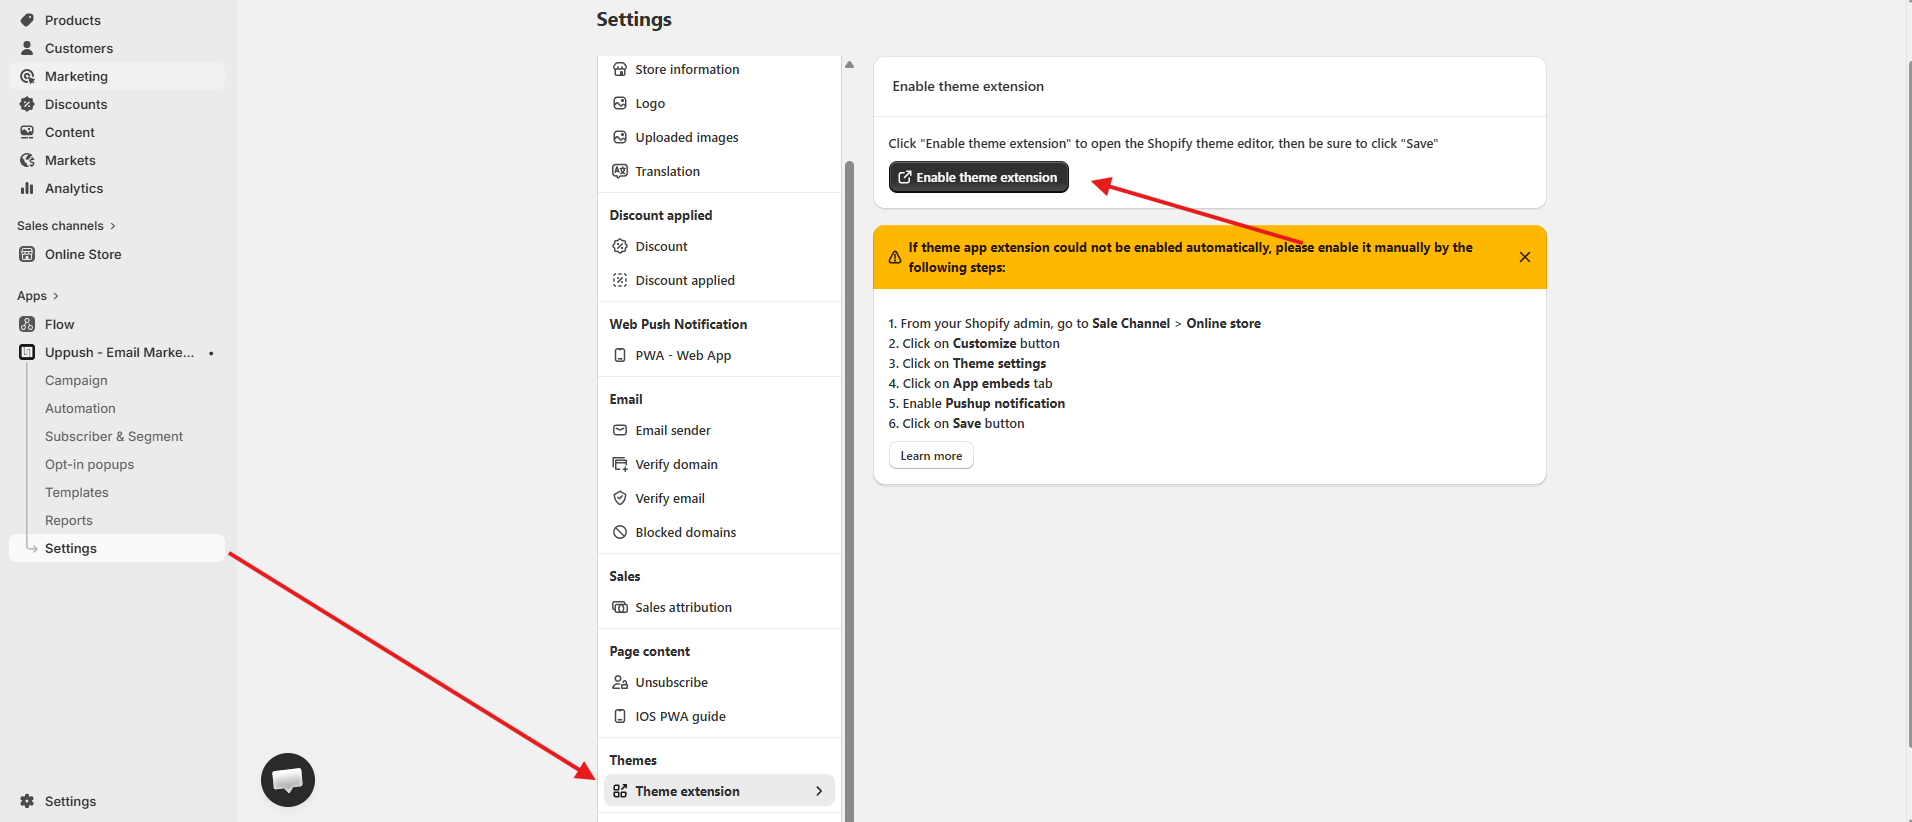
Task: Click the Discount applied dashed icon
Action: point(620,280)
